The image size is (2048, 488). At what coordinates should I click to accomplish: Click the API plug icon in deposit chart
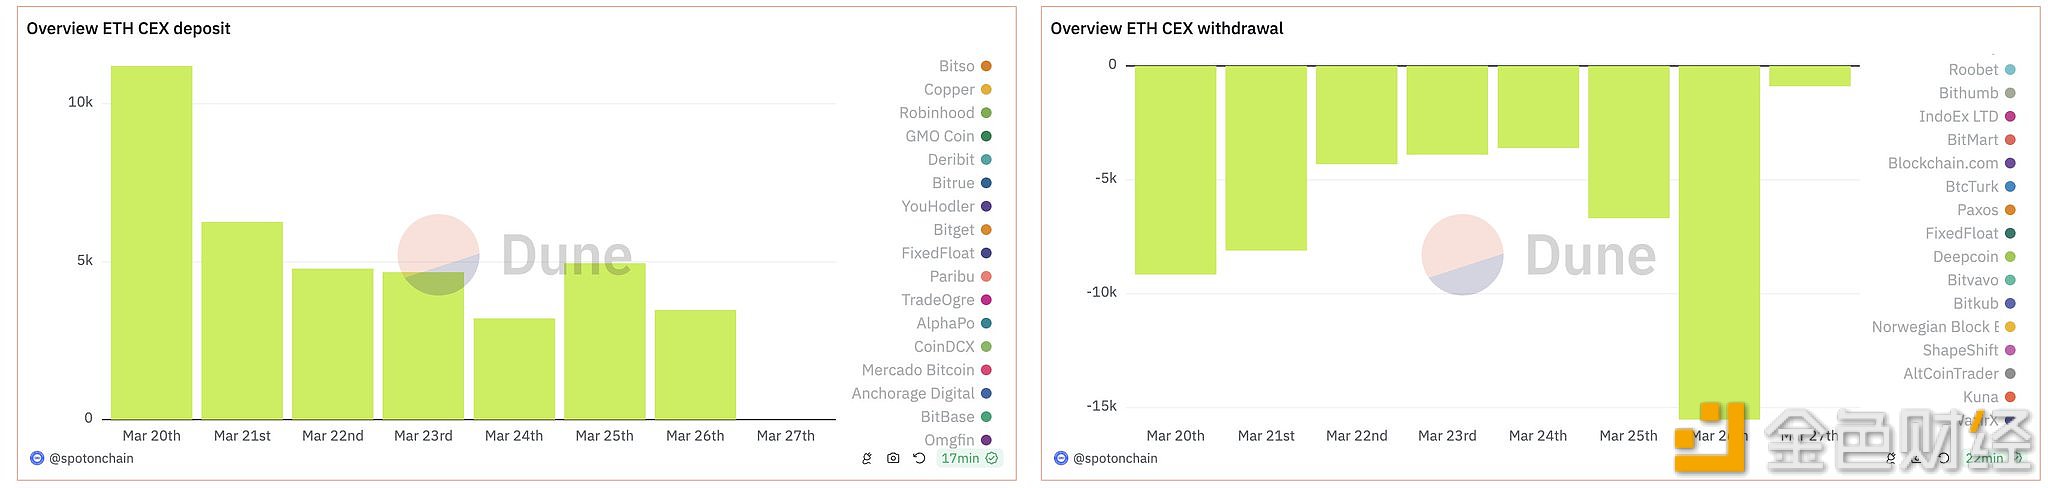point(867,459)
